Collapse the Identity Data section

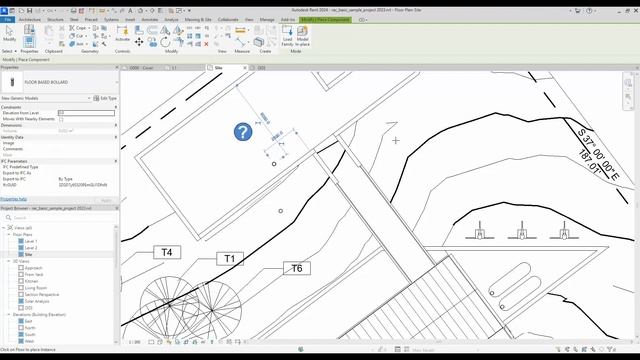116,137
